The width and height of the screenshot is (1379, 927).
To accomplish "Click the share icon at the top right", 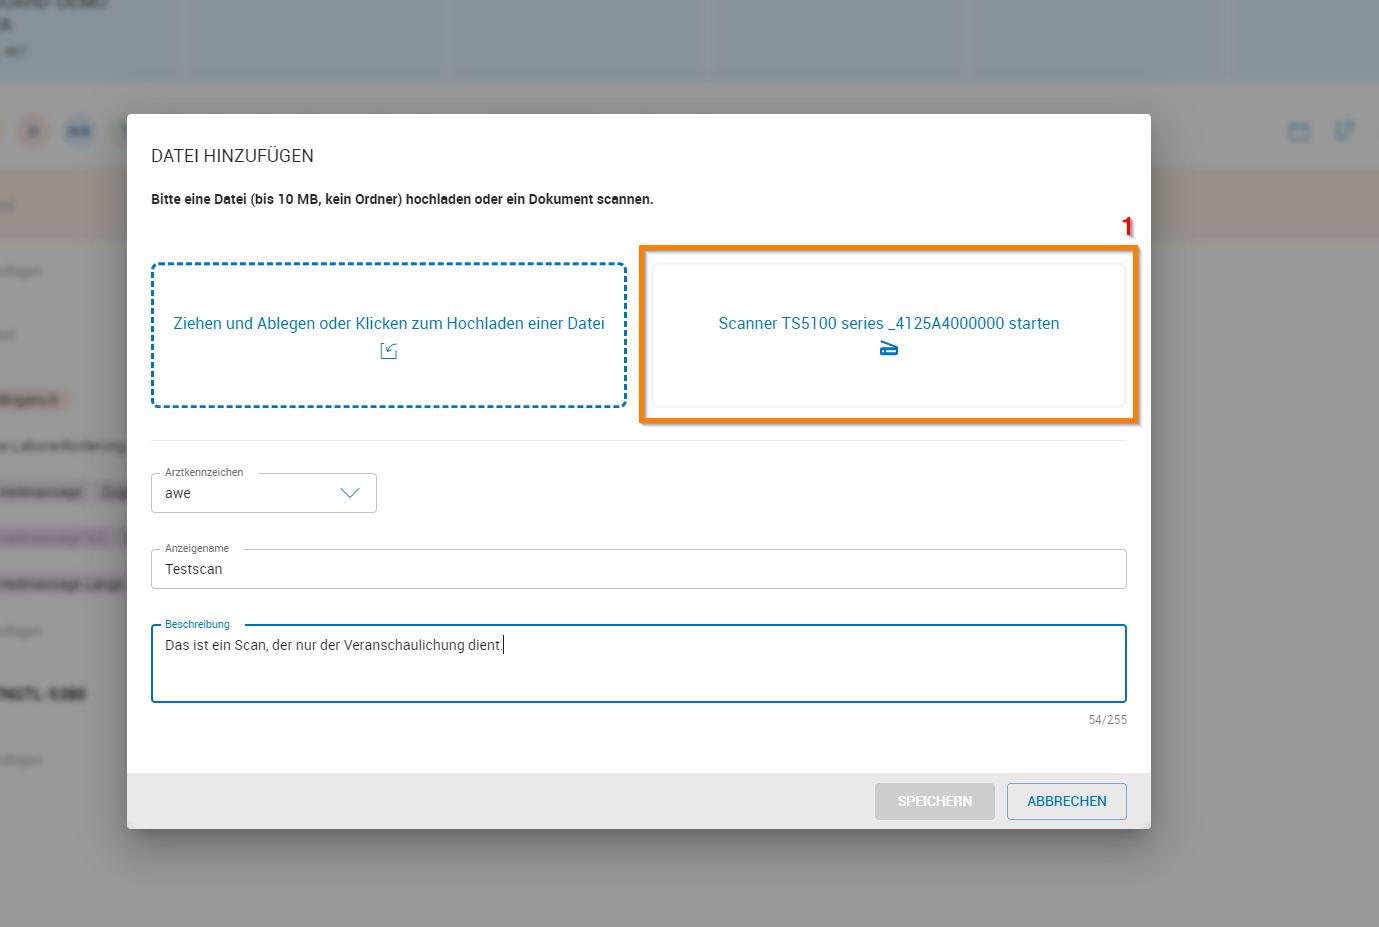I will 1344,130.
